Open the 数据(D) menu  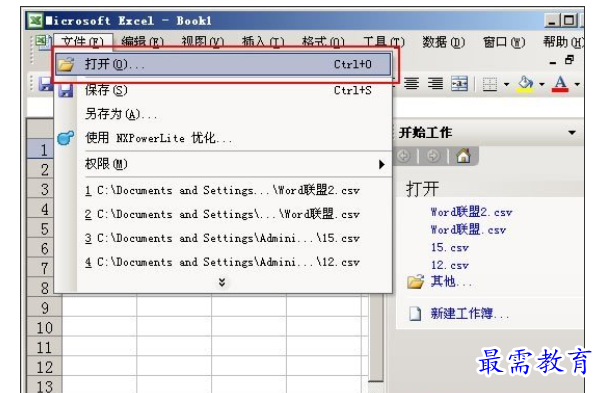(443, 42)
